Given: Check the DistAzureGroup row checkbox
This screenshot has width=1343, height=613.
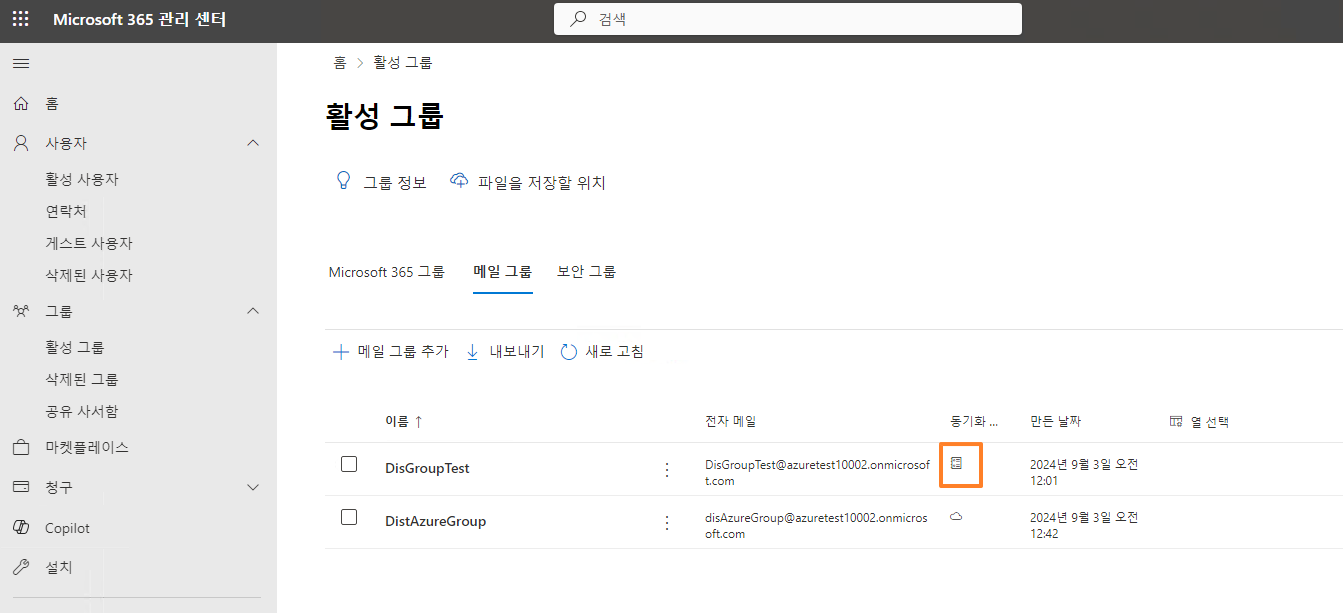Looking at the screenshot, I should coord(349,517).
